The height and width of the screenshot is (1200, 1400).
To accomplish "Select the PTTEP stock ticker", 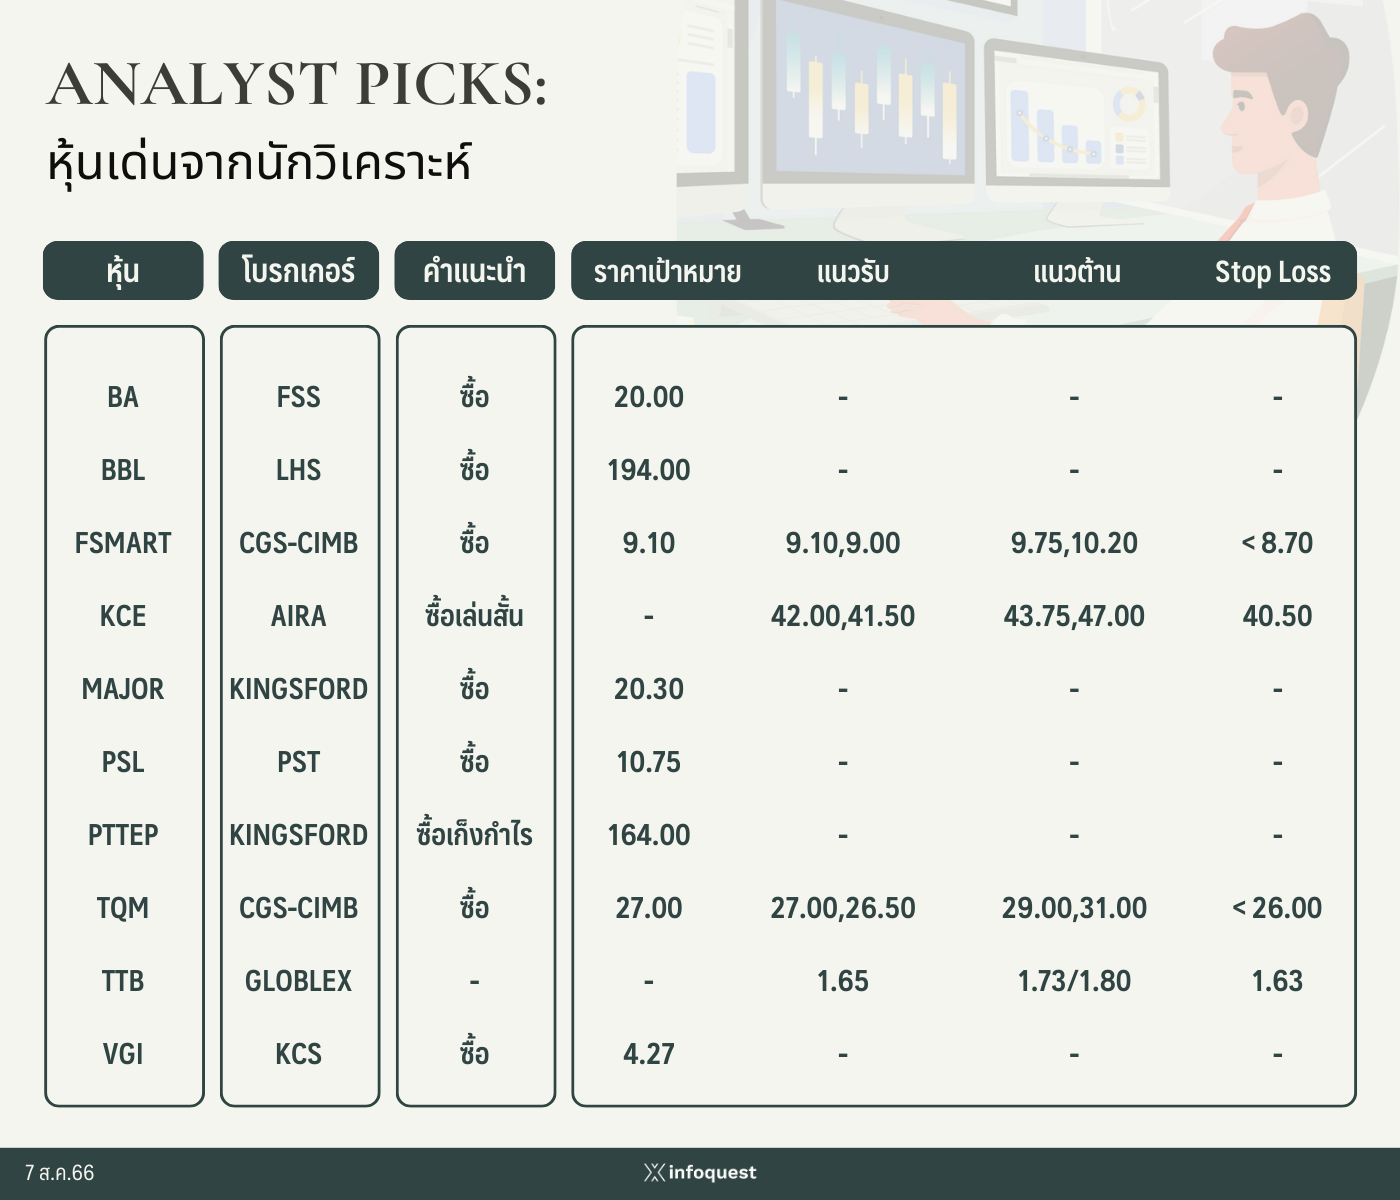I will 123,835.
